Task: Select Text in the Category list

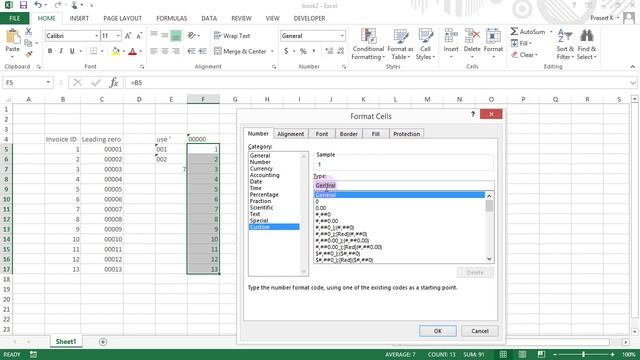Action: tap(255, 214)
